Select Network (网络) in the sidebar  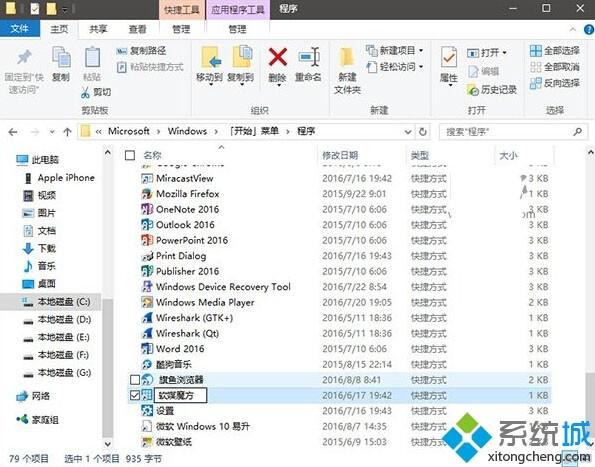pos(33,396)
